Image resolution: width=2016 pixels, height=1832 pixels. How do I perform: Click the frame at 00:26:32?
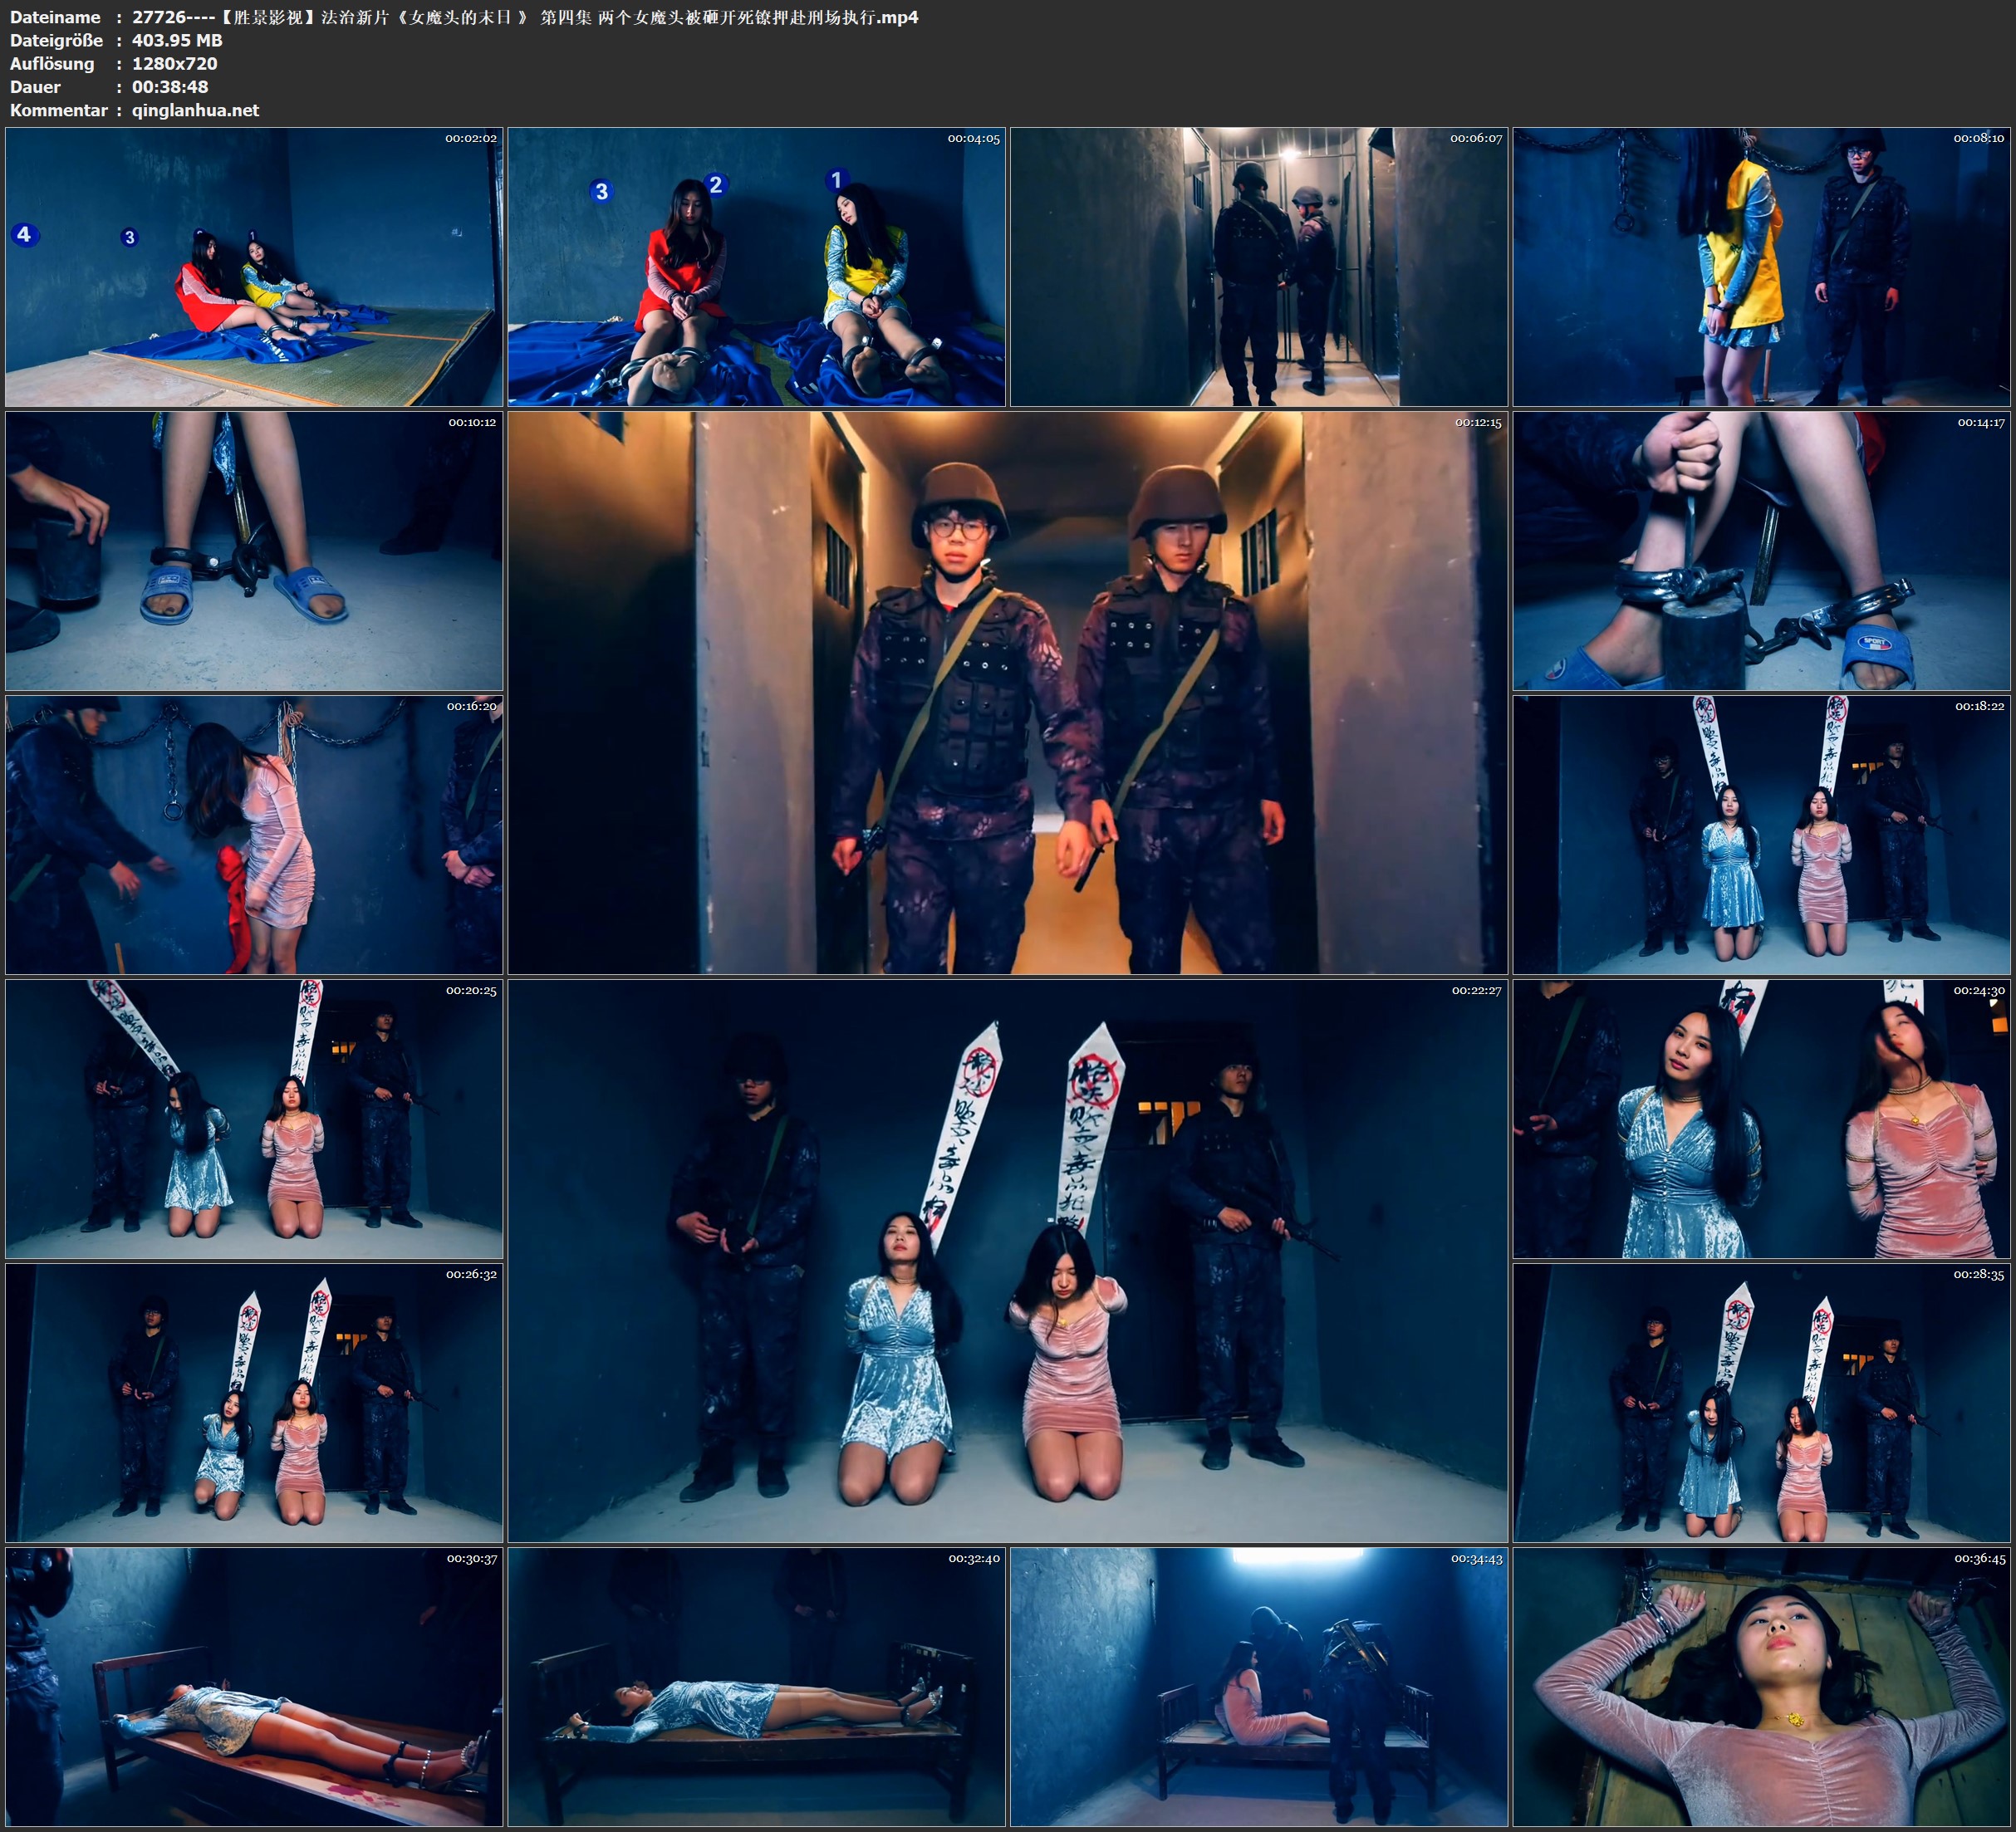pos(254,1403)
